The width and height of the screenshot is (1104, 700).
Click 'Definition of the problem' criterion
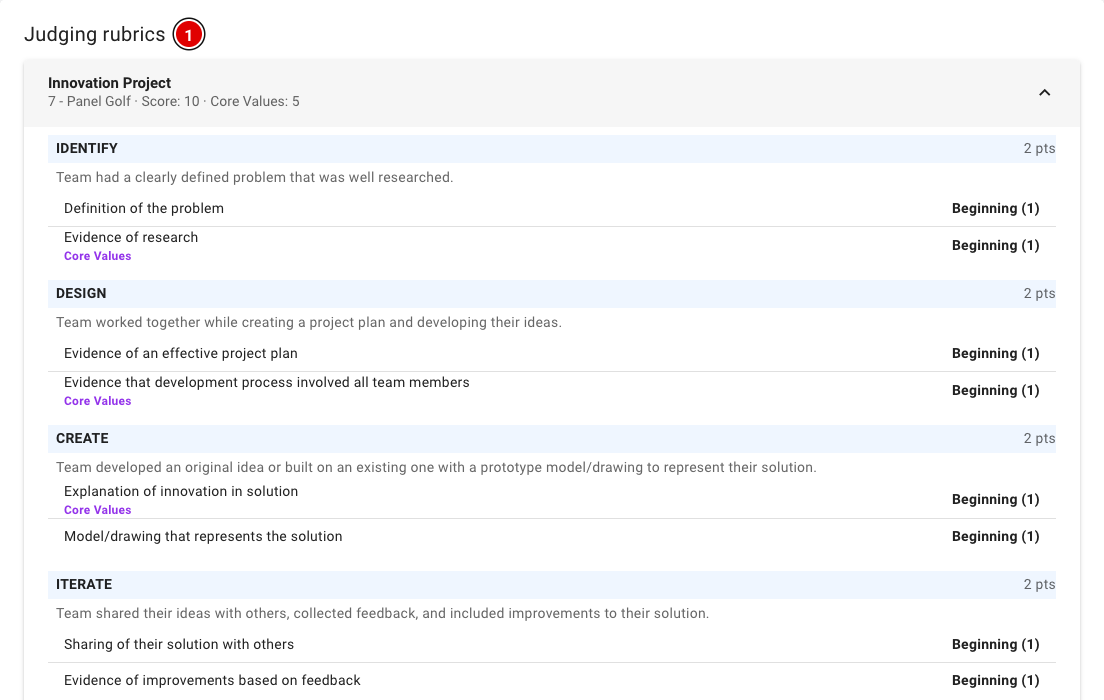tap(144, 208)
